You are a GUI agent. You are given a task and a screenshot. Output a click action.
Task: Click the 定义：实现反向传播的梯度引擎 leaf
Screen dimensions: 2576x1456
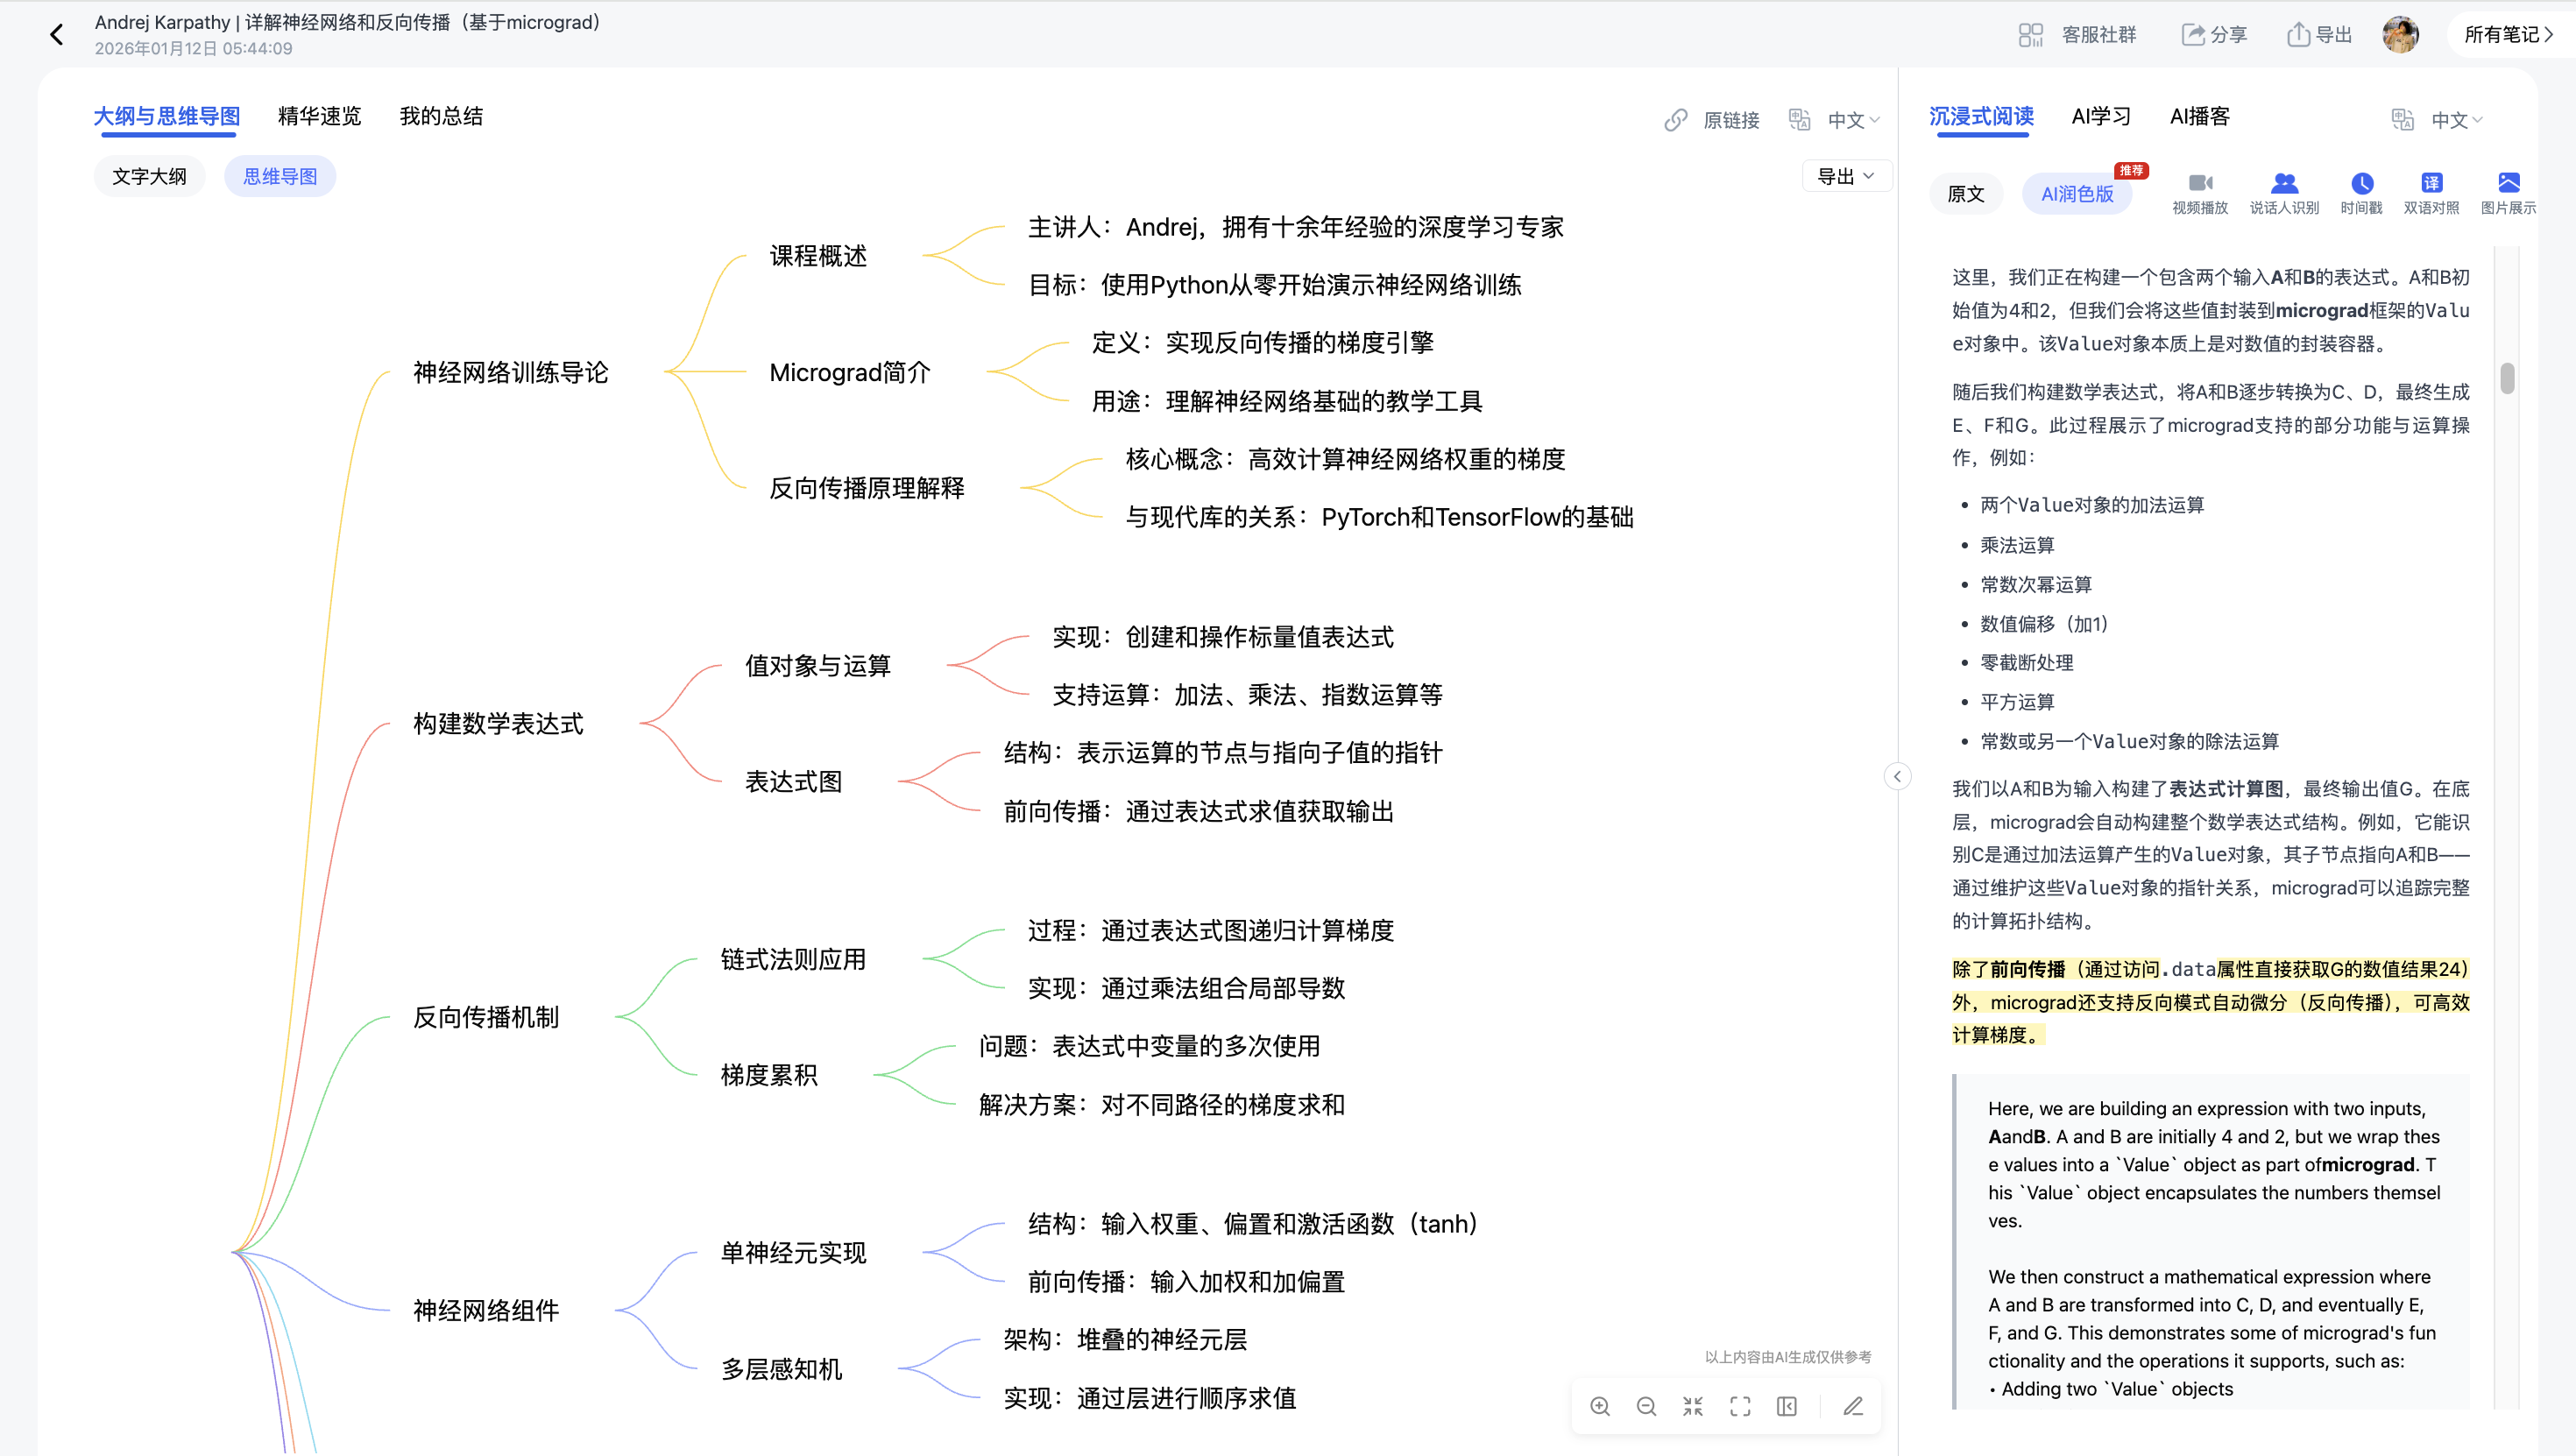1262,343
